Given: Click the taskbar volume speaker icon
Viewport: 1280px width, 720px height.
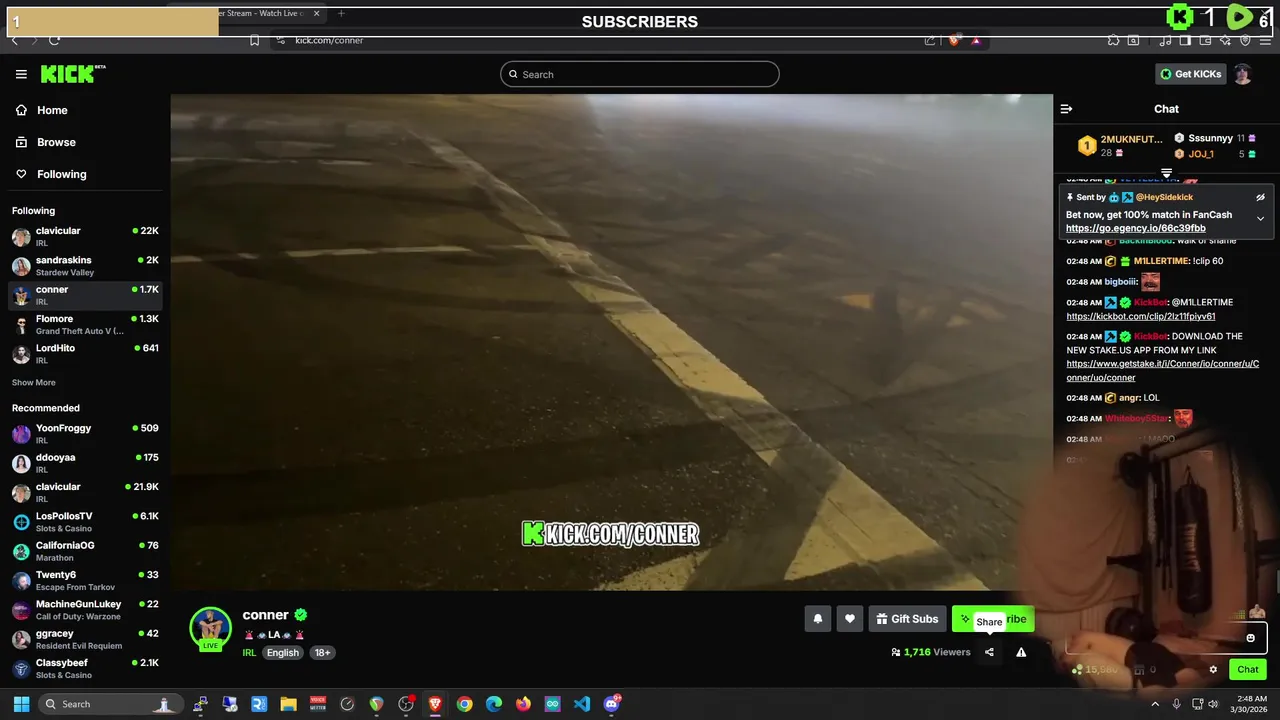Looking at the screenshot, I should (1213, 704).
